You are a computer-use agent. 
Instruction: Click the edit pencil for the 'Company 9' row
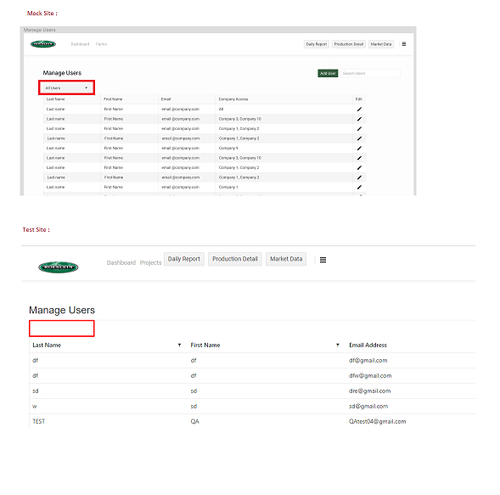pyautogui.click(x=359, y=148)
